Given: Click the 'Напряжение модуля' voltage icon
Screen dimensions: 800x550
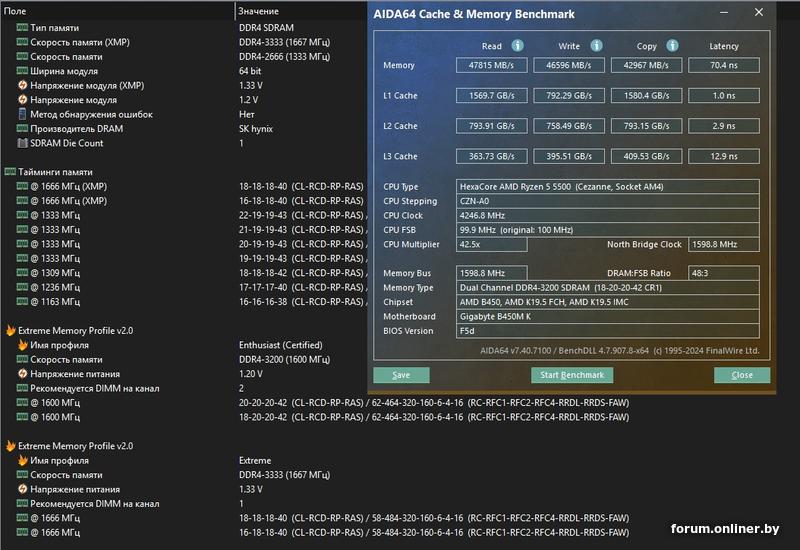Looking at the screenshot, I should (x=22, y=99).
